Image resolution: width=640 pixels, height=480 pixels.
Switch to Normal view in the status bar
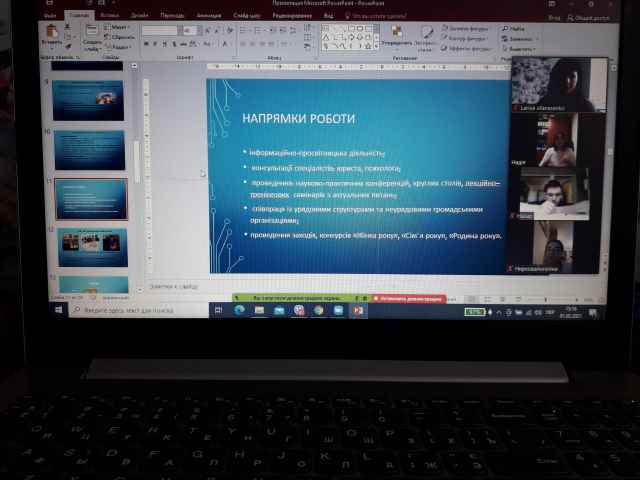click(471, 299)
